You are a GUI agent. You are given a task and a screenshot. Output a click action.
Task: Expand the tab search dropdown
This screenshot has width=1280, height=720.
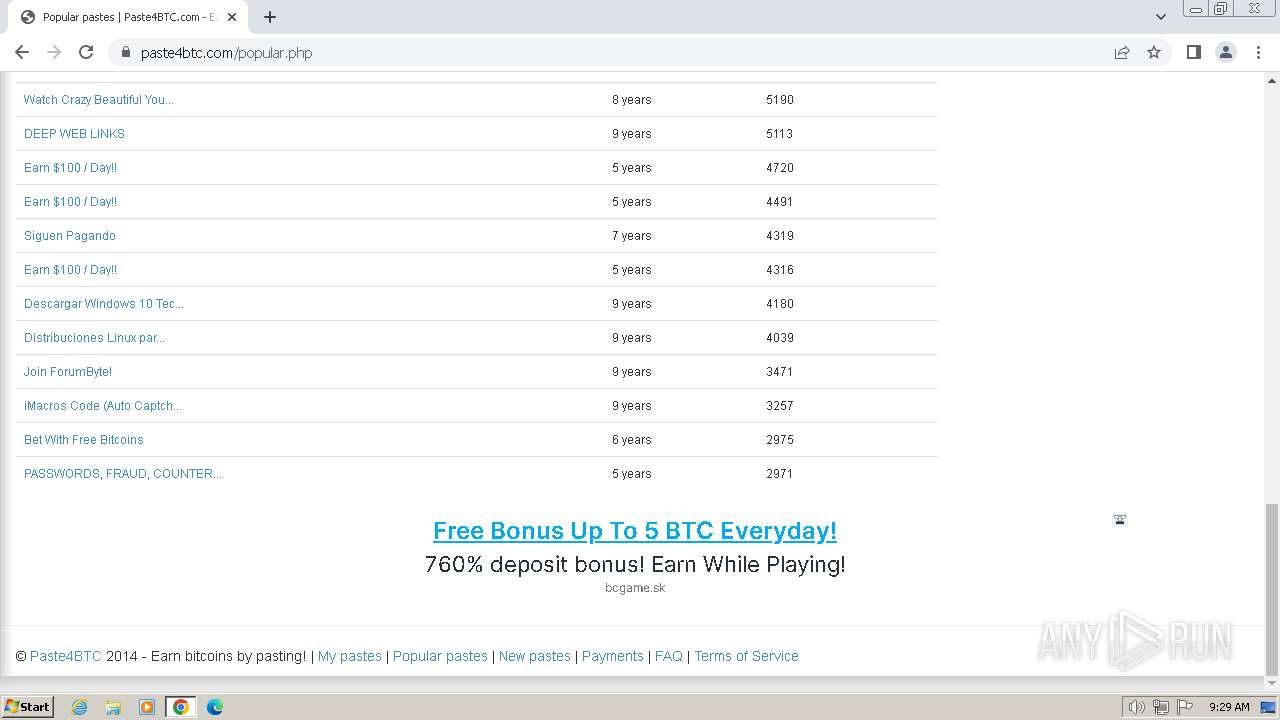point(1161,17)
